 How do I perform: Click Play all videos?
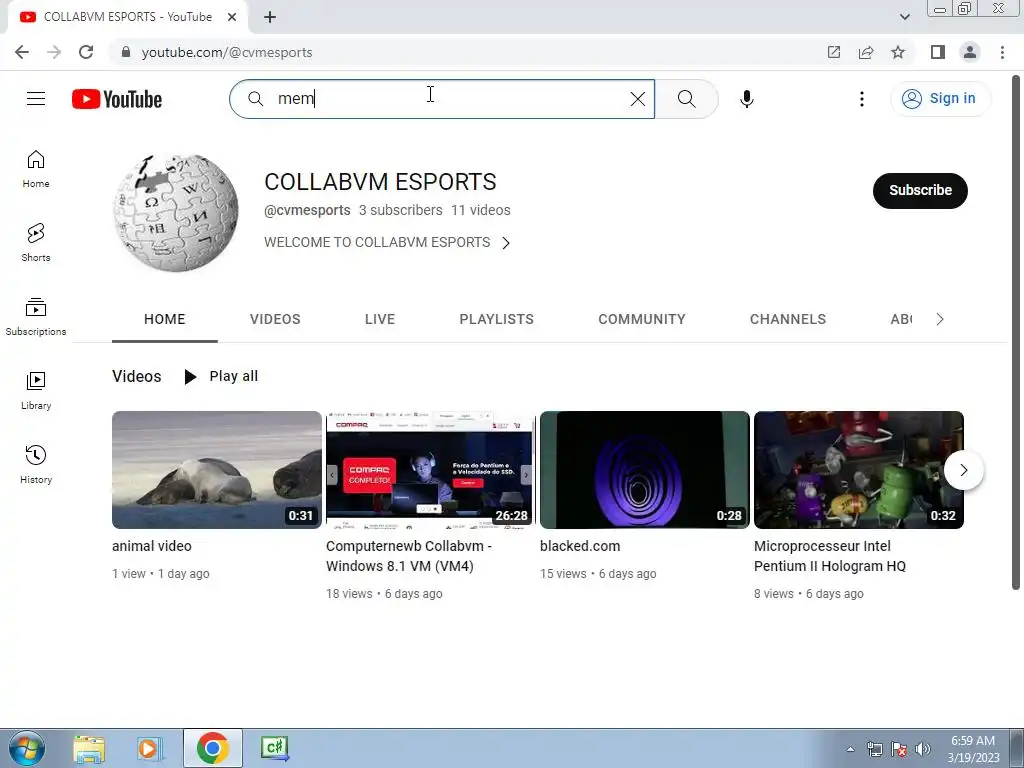pyautogui.click(x=221, y=377)
